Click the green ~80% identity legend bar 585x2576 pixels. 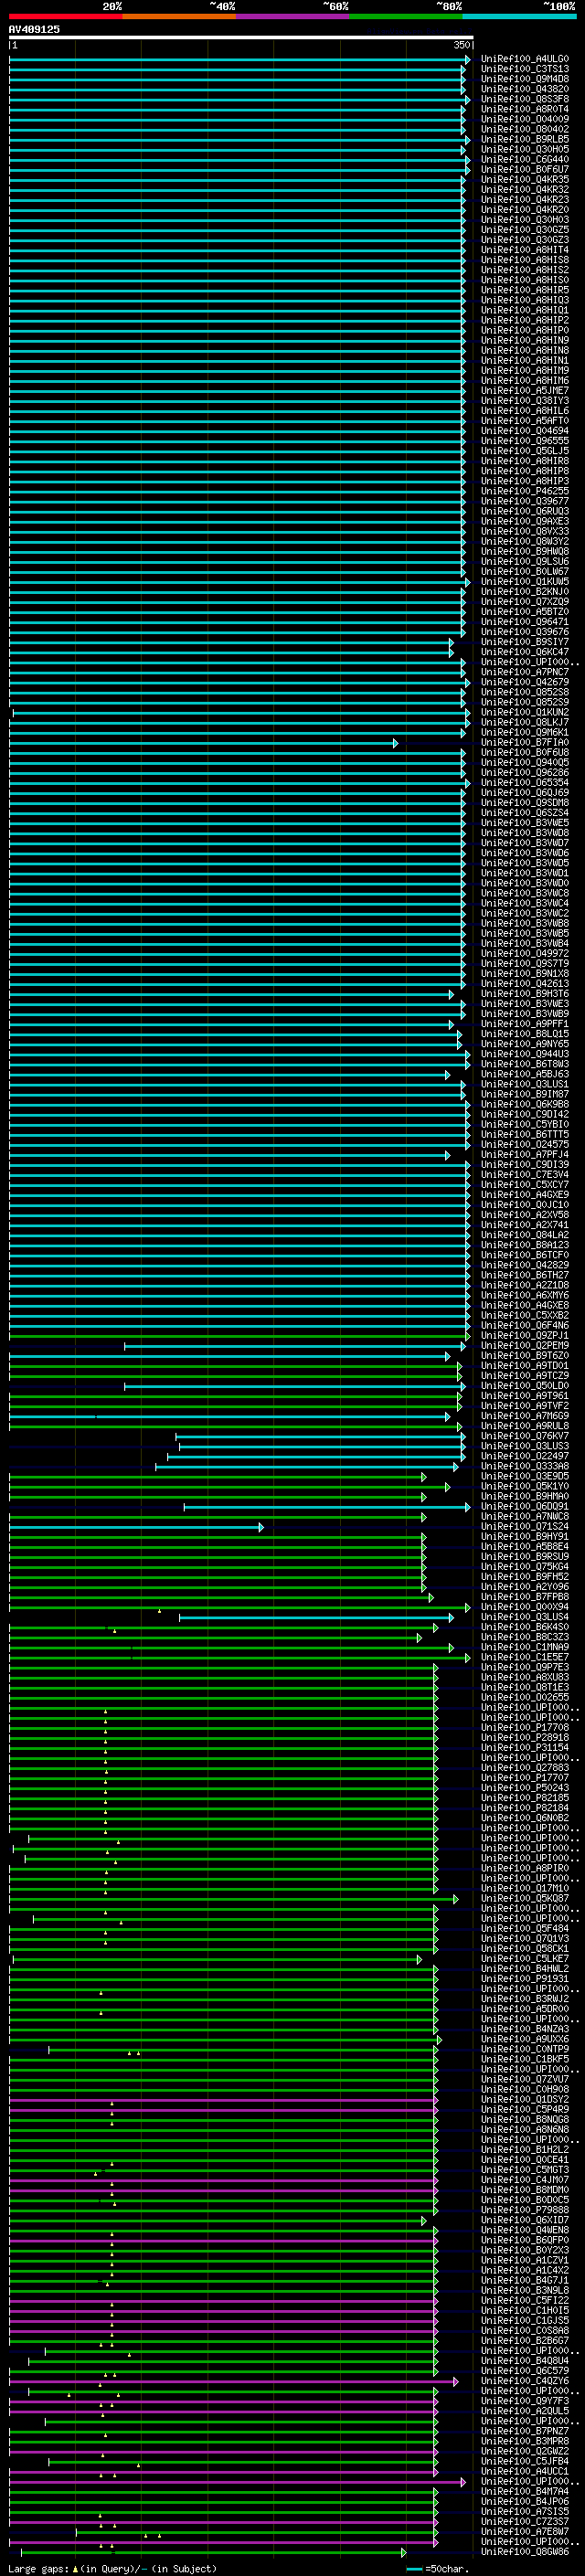click(406, 16)
